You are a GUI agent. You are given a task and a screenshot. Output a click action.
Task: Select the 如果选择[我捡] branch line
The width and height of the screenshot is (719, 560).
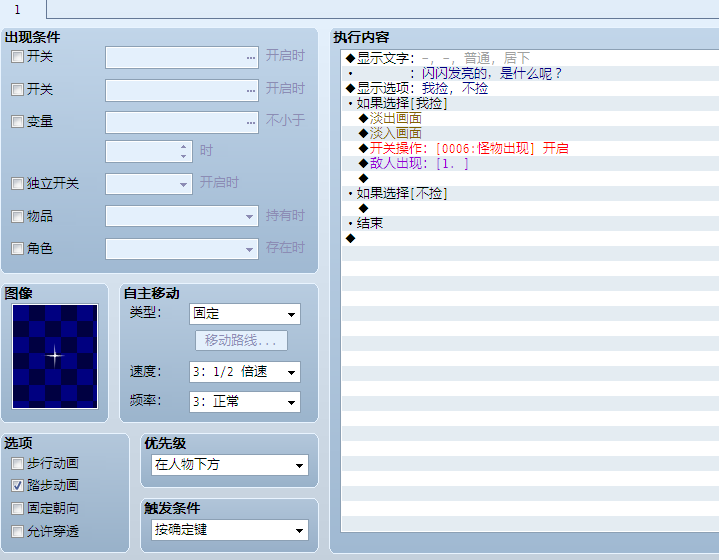[x=531, y=103]
